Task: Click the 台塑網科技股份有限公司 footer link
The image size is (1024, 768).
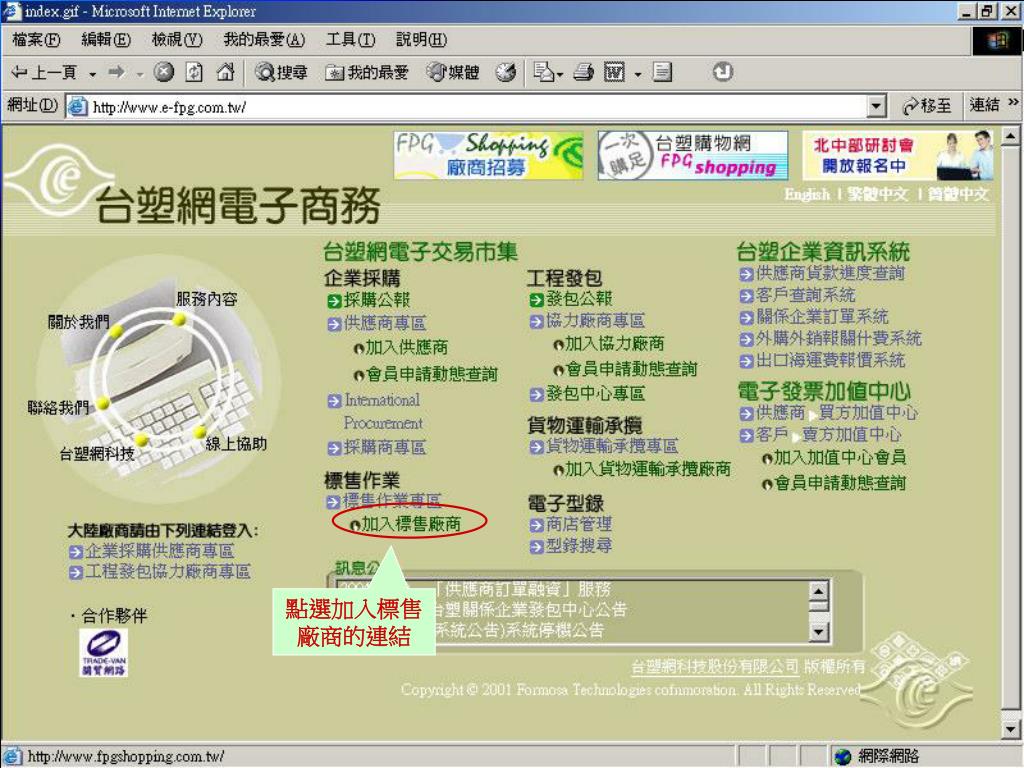Action: [x=714, y=666]
